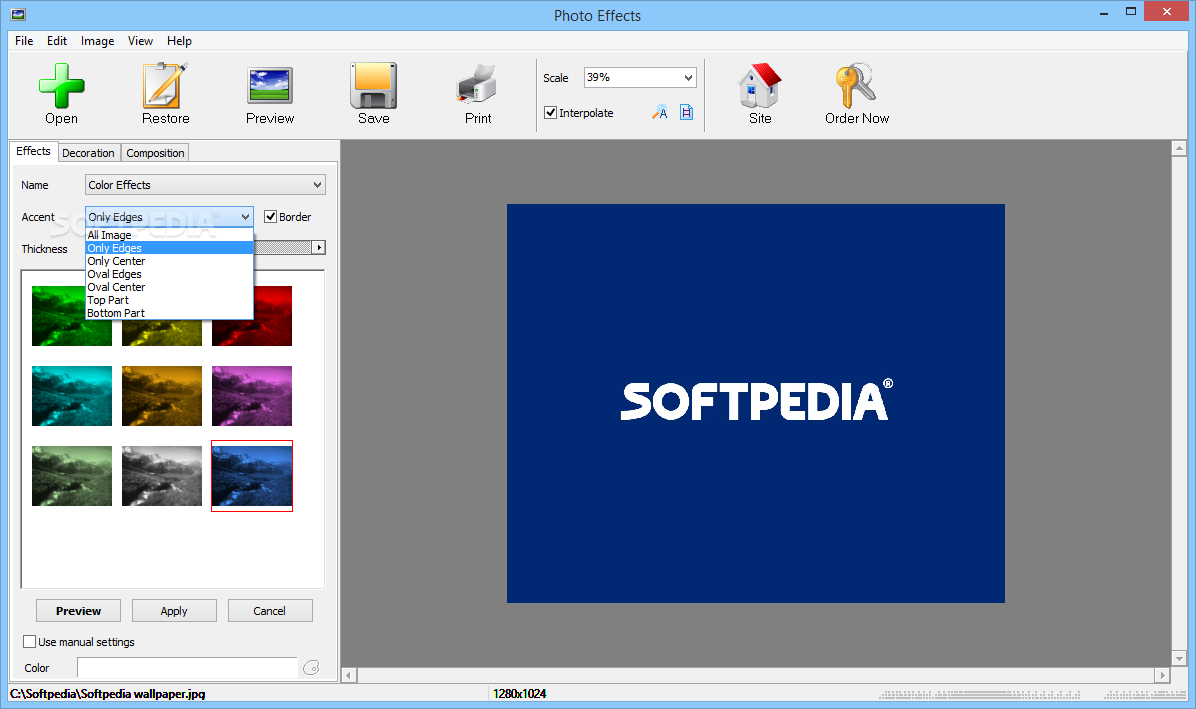Click the color picker icon beside Color field
Screen dimensions: 1196x709
click(x=311, y=668)
